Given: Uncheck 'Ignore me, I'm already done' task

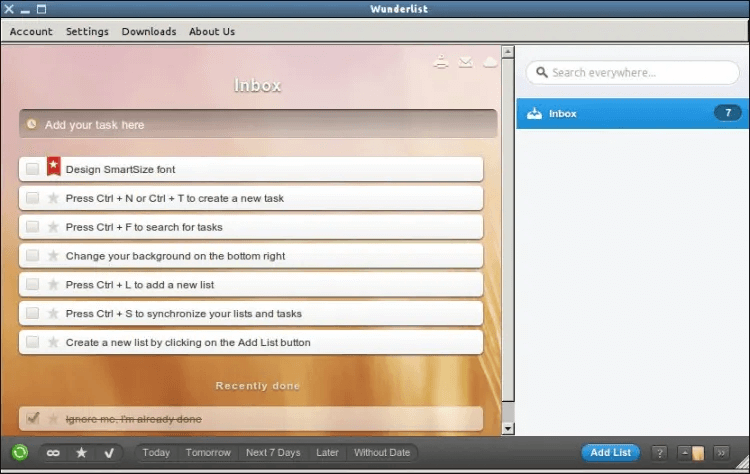Looking at the screenshot, I should click(33, 419).
